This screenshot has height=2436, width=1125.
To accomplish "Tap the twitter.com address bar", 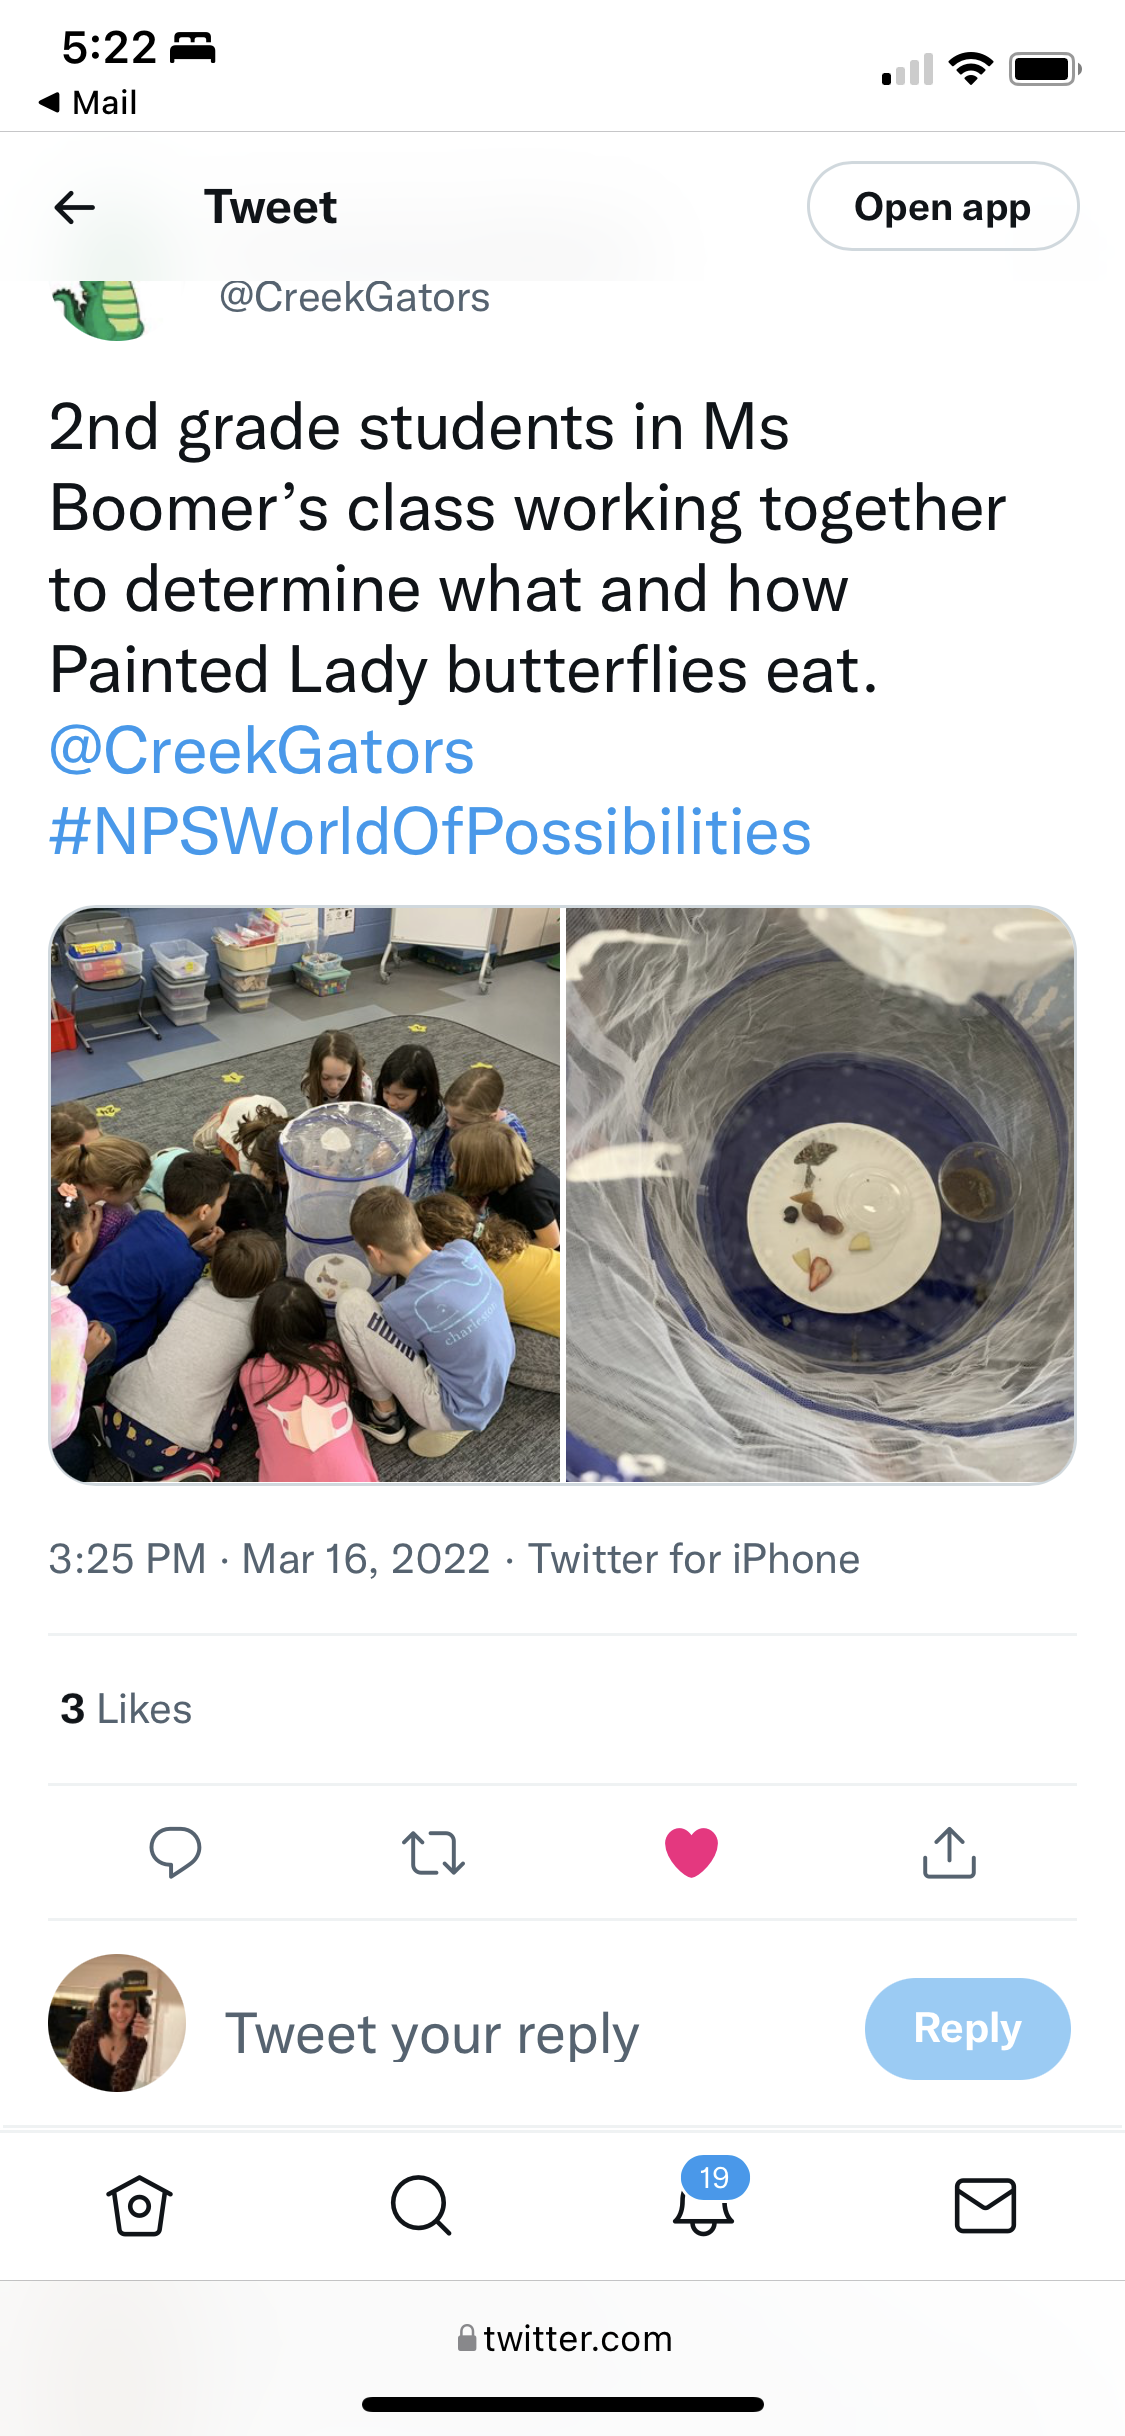I will click(x=564, y=2338).
